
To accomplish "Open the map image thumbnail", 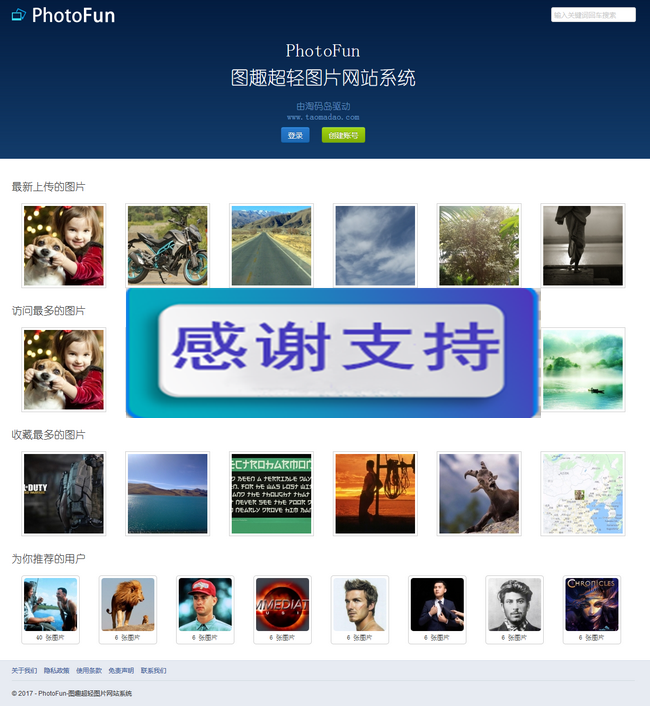I will click(583, 493).
